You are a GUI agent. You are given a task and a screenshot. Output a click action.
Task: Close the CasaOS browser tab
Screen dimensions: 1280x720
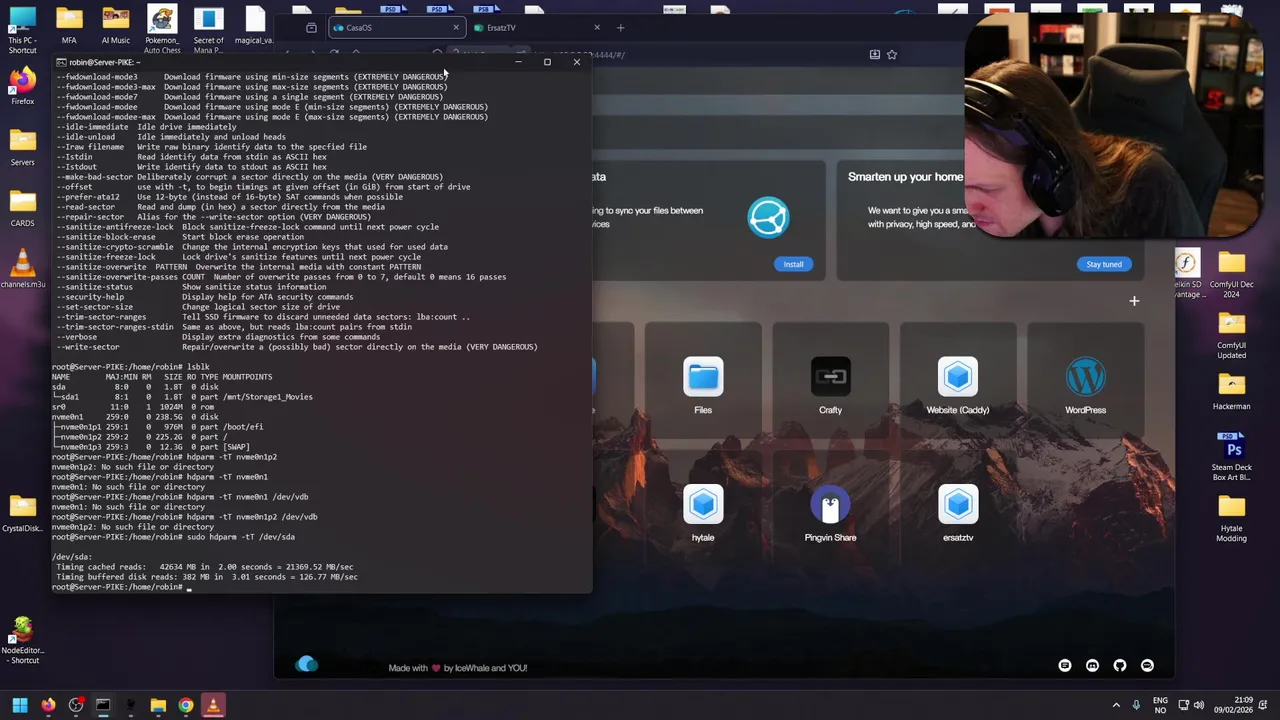[456, 28]
